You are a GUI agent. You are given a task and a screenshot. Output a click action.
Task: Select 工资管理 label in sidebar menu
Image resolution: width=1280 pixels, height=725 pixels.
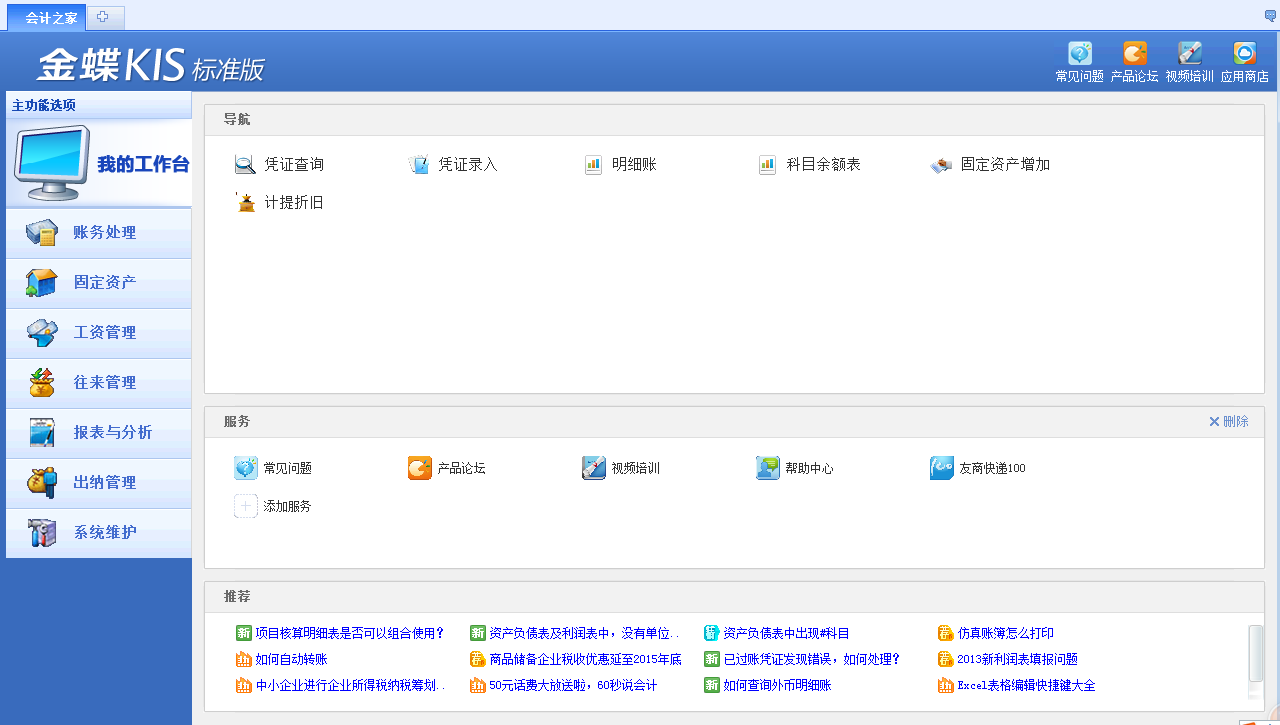click(x=105, y=333)
